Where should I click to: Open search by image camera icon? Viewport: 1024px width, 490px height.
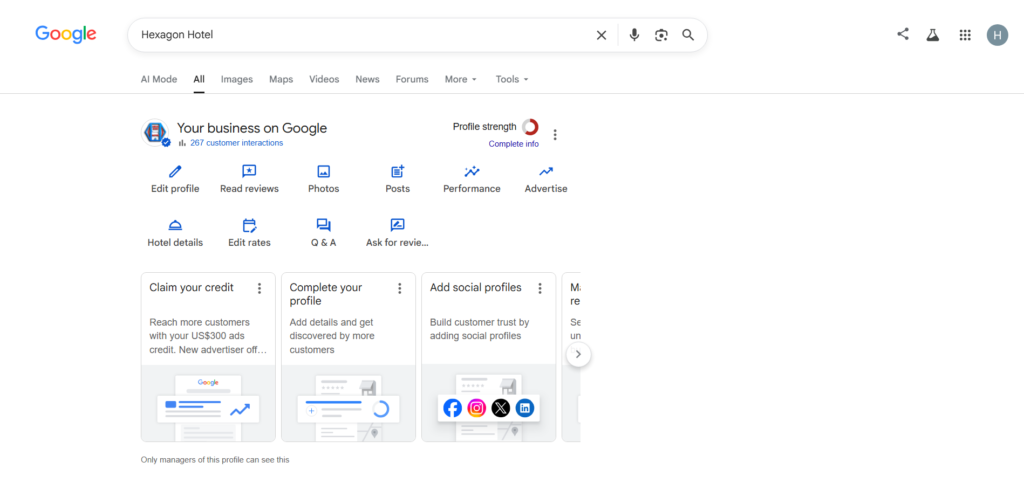pos(661,35)
